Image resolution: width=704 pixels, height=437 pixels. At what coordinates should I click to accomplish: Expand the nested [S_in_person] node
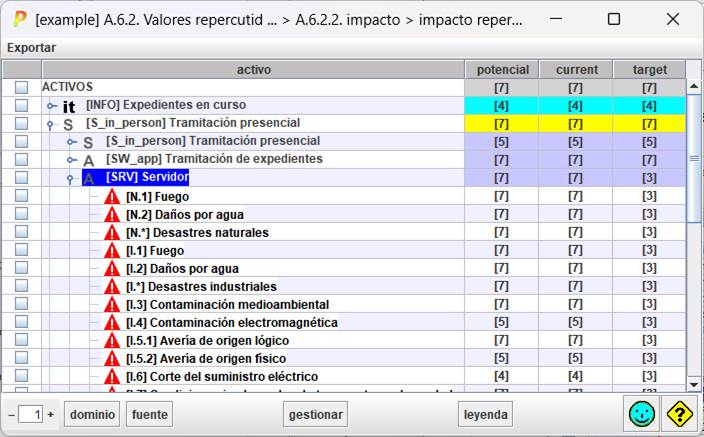[x=71, y=142]
